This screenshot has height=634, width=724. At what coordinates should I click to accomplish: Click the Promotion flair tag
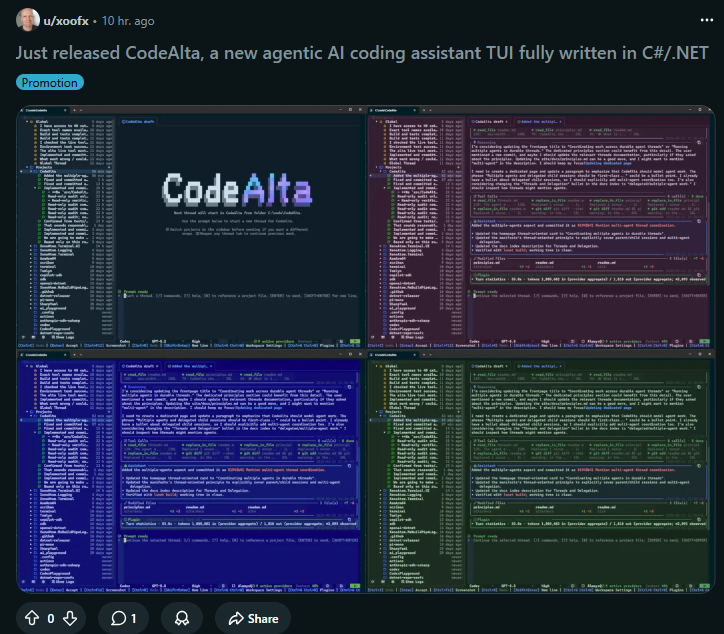point(50,83)
